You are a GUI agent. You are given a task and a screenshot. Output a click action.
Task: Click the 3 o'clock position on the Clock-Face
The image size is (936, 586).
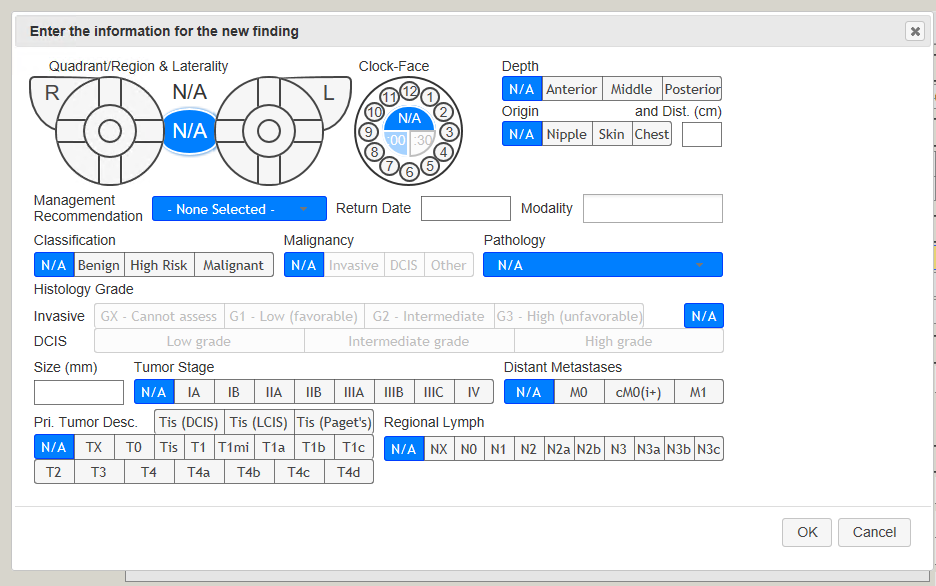coord(450,132)
